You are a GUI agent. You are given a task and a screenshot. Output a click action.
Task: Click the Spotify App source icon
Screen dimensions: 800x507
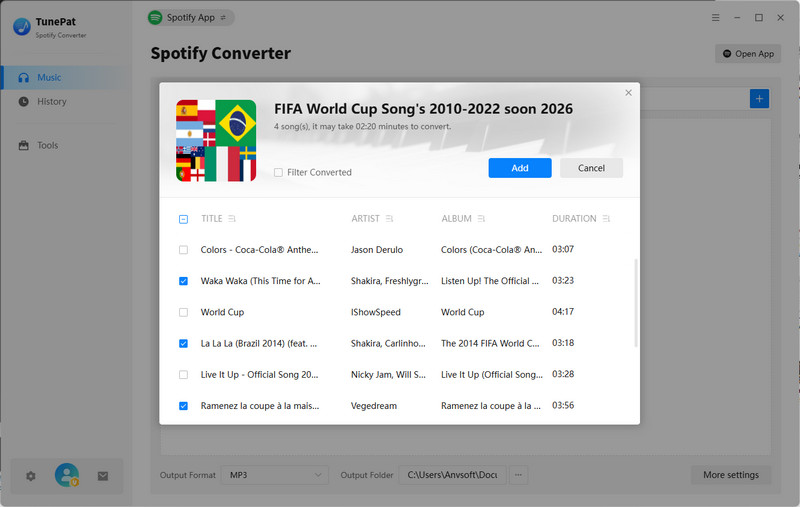coord(155,17)
